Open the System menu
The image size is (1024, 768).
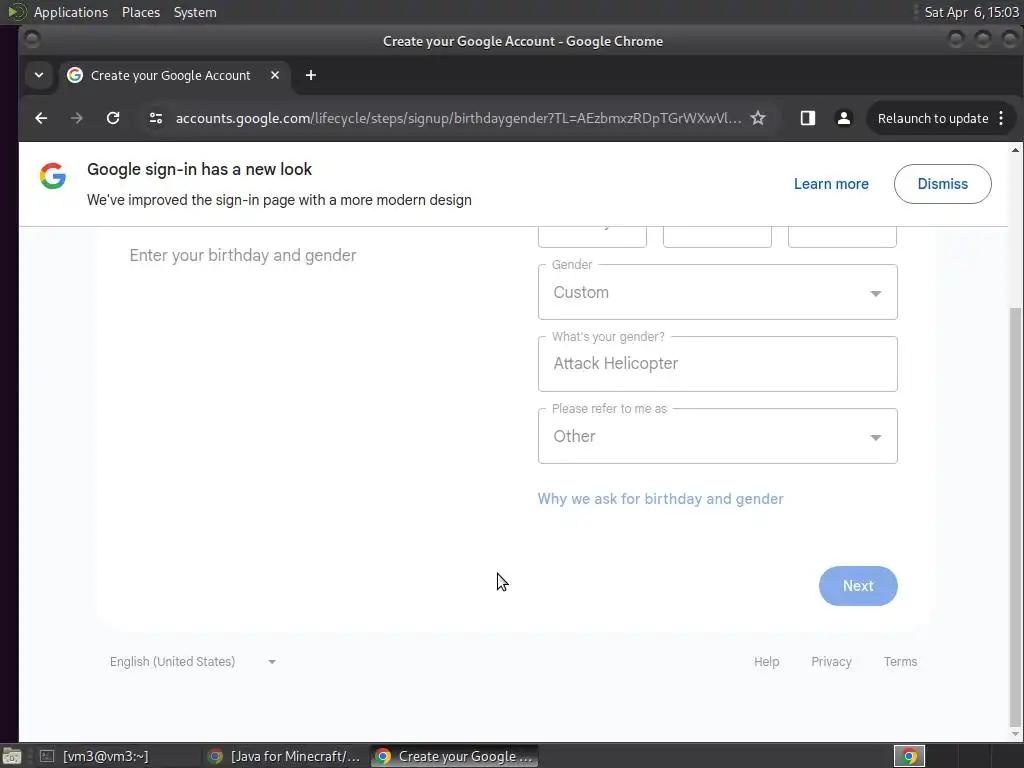(195, 12)
